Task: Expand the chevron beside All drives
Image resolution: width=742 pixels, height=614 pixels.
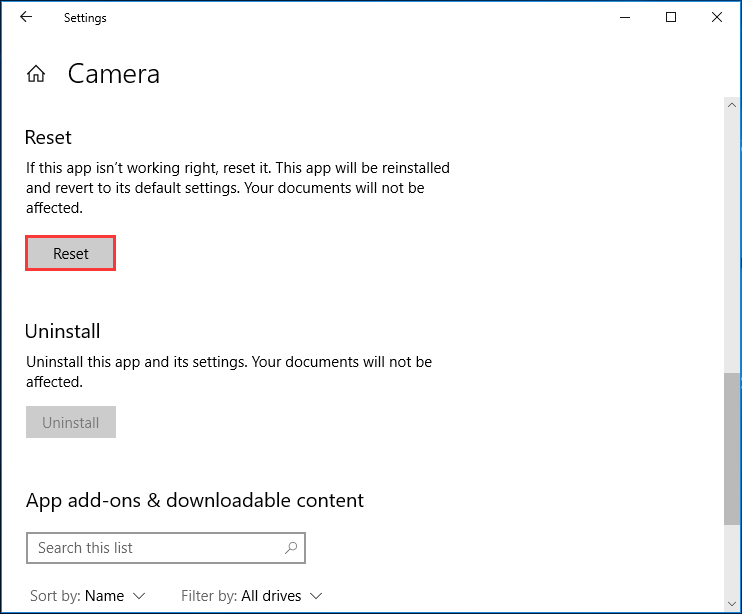Action: (x=316, y=596)
